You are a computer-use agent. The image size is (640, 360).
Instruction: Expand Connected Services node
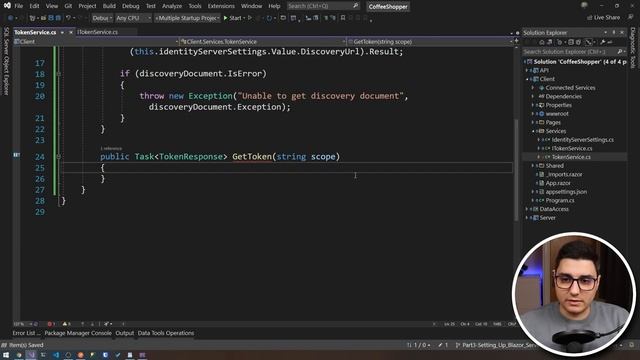click(x=533, y=88)
